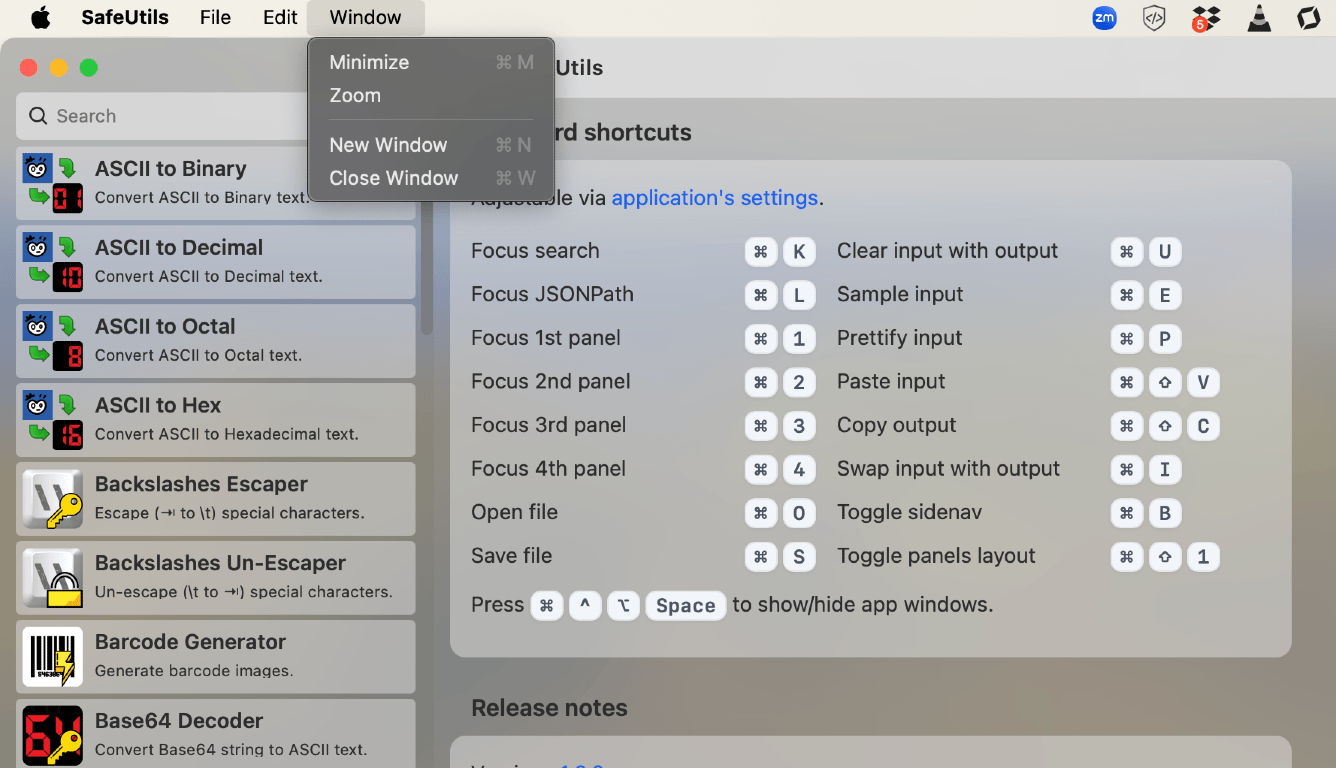Open the Backslashes Un-Escaper padlock icon
Image resolution: width=1336 pixels, height=768 pixels.
53,578
